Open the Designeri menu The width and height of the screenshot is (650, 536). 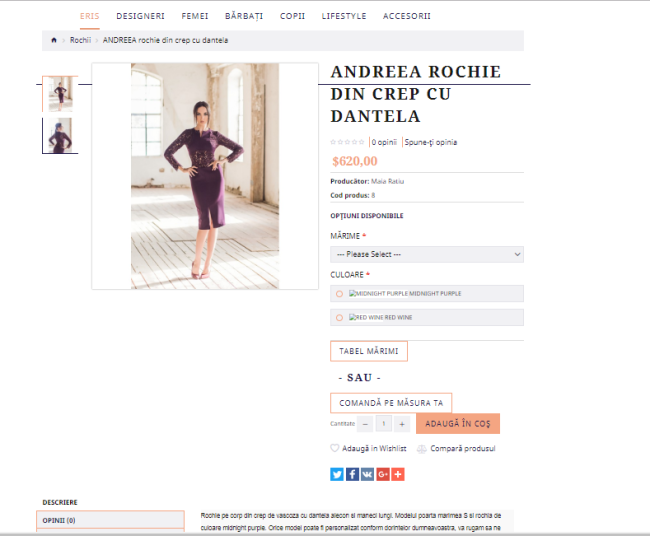pyautogui.click(x=141, y=16)
